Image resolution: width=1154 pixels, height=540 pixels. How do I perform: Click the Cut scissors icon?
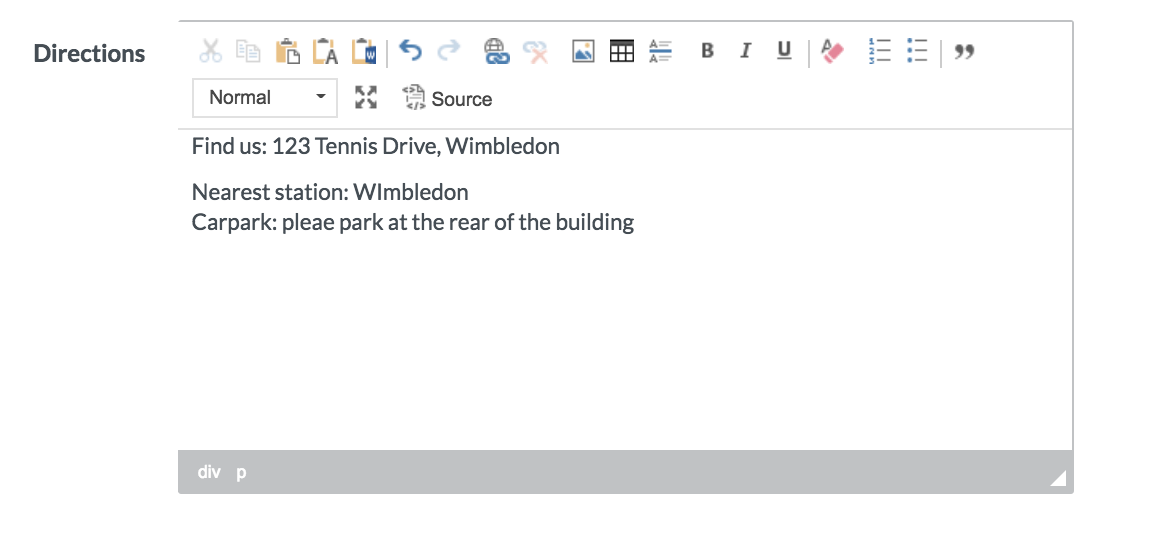pos(210,51)
